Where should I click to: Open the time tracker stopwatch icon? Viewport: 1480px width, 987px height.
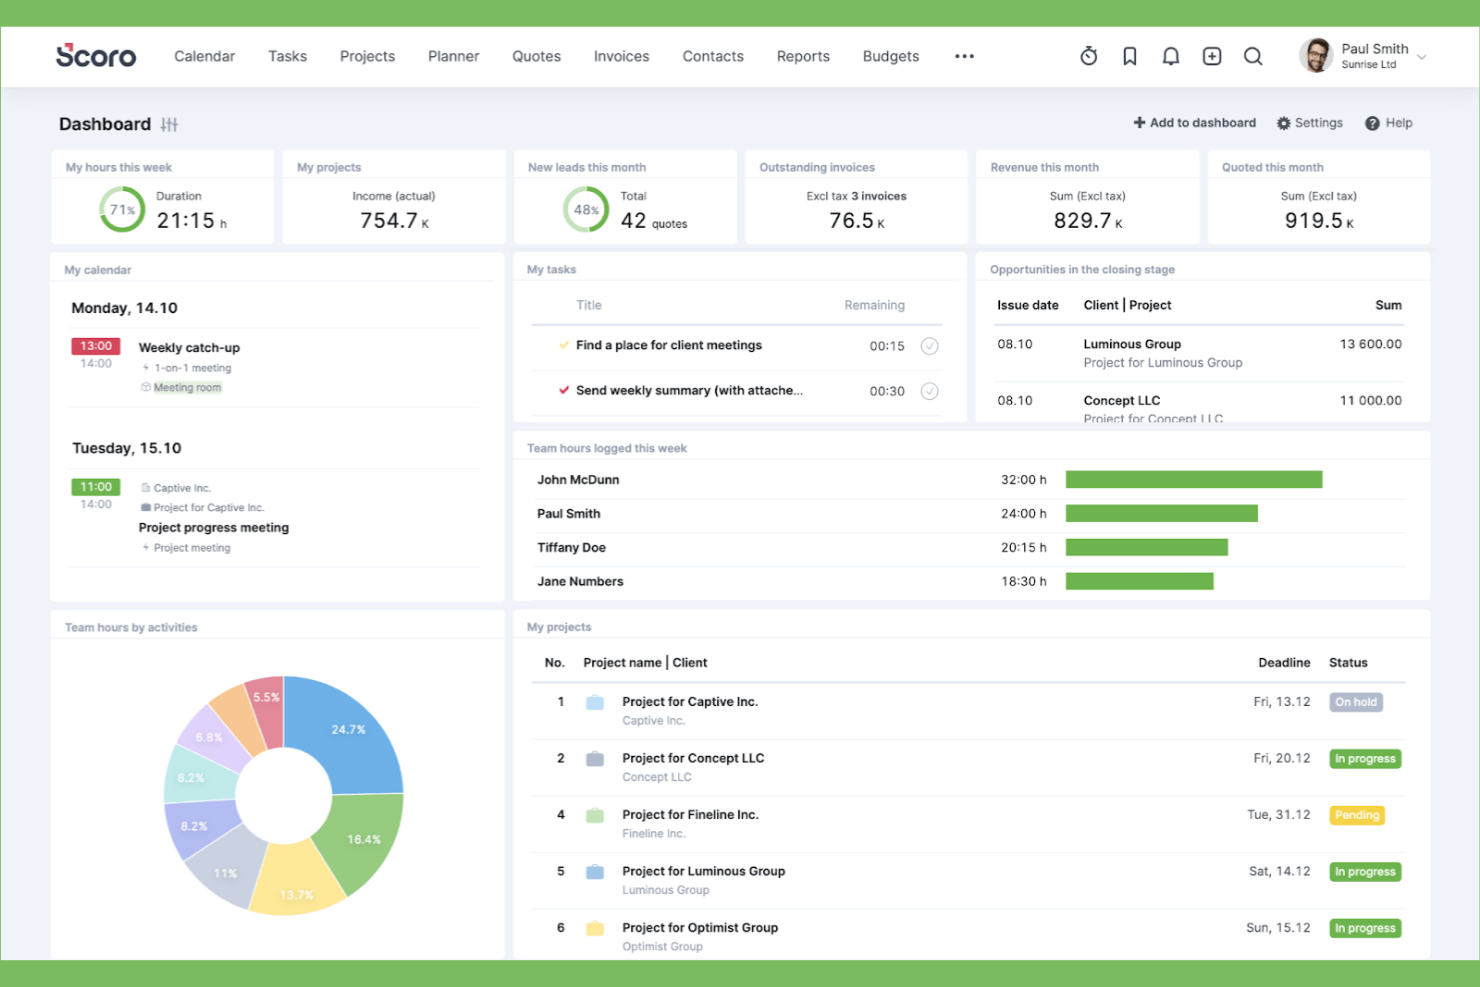pyautogui.click(x=1089, y=56)
